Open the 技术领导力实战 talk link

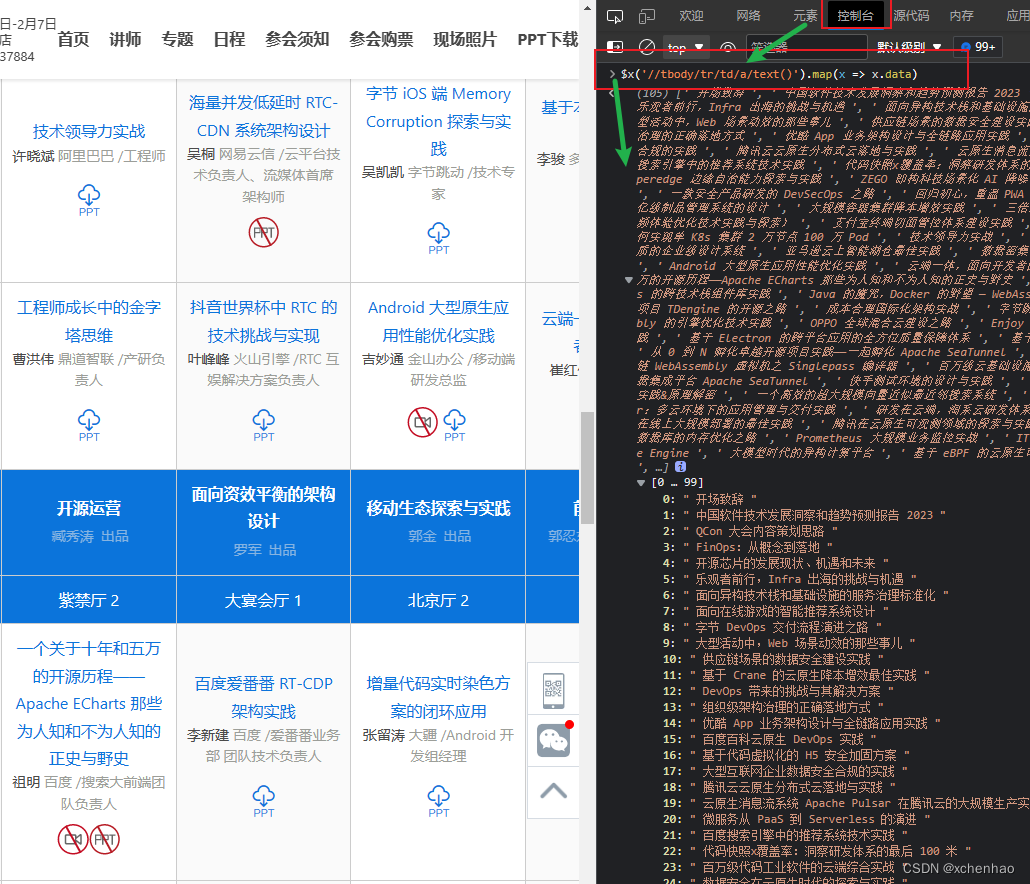tap(89, 131)
